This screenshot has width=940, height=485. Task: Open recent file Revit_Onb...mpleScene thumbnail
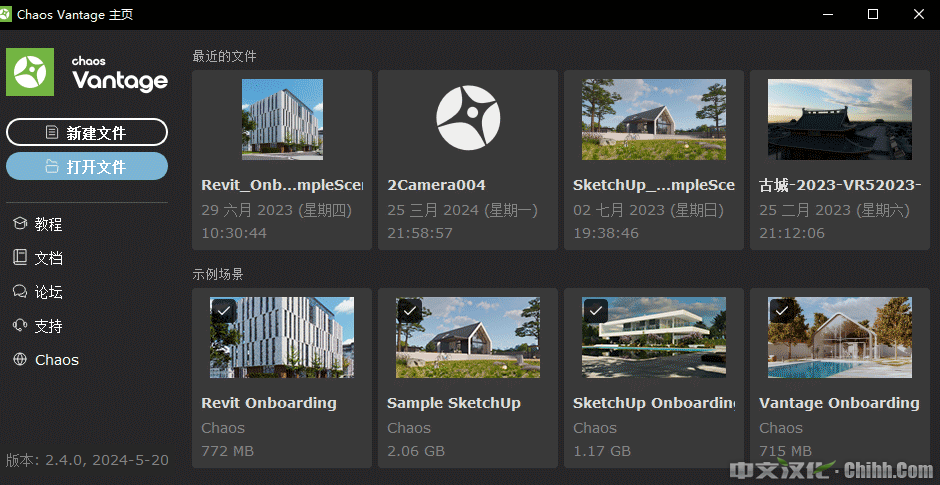pyautogui.click(x=282, y=119)
